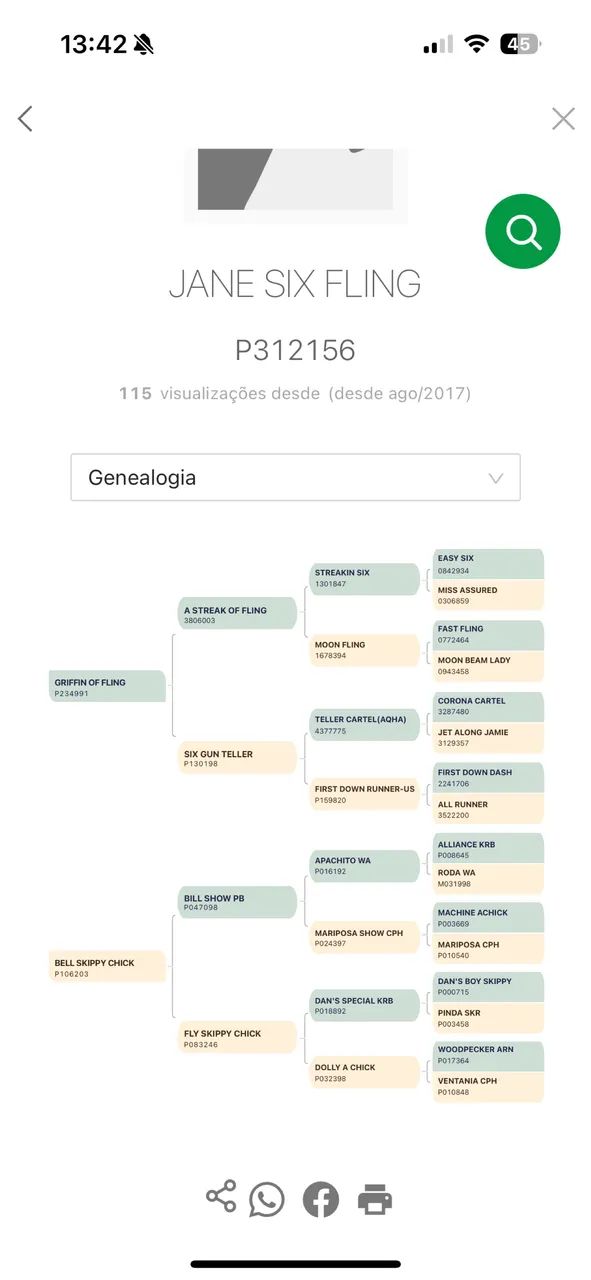The height and width of the screenshot is (1280, 591).
Task: Tap the horse photo thumbnail at the top
Action: [295, 180]
